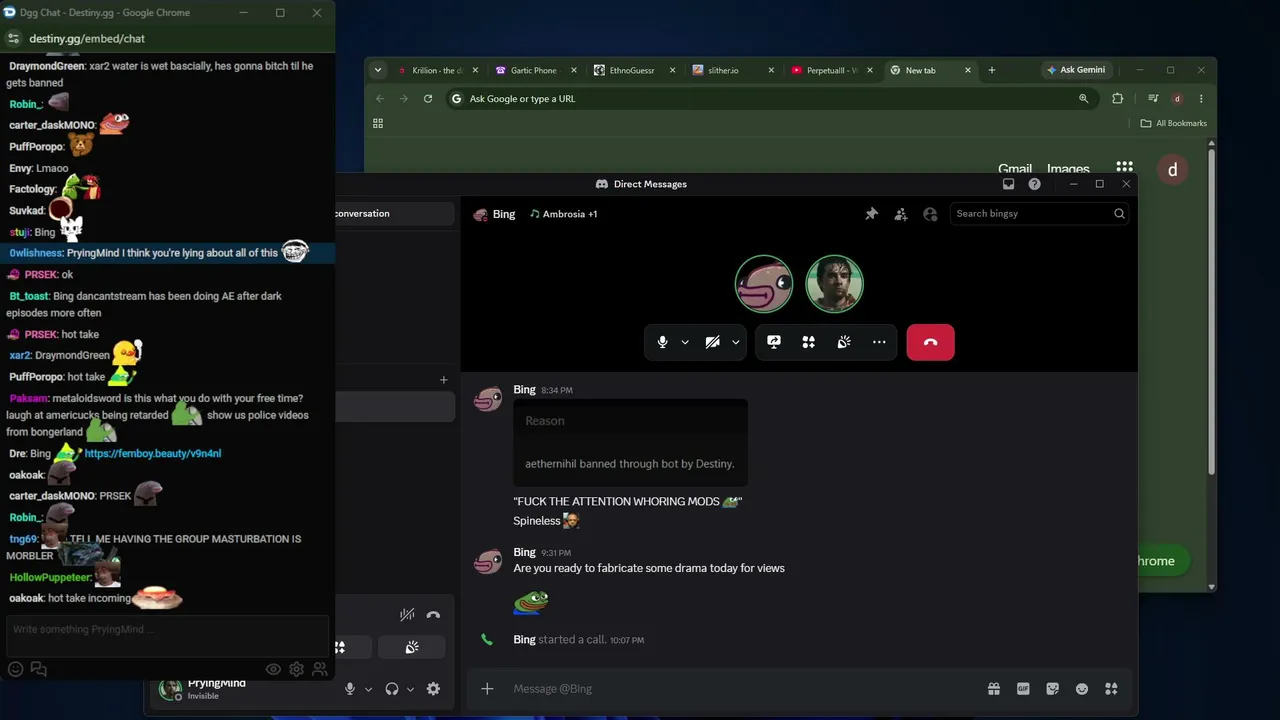Open the soundboard in the call controls
The image size is (1280, 720).
click(x=844, y=342)
